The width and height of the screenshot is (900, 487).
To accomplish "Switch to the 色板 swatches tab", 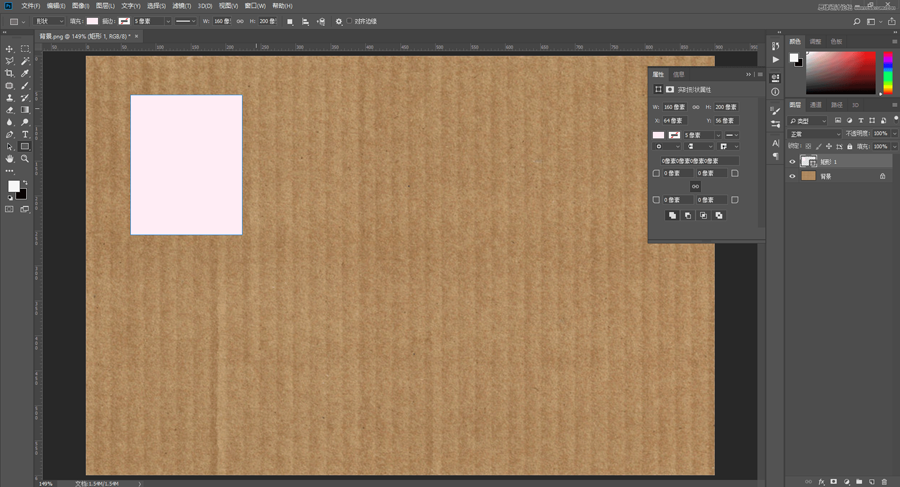I will click(x=836, y=41).
